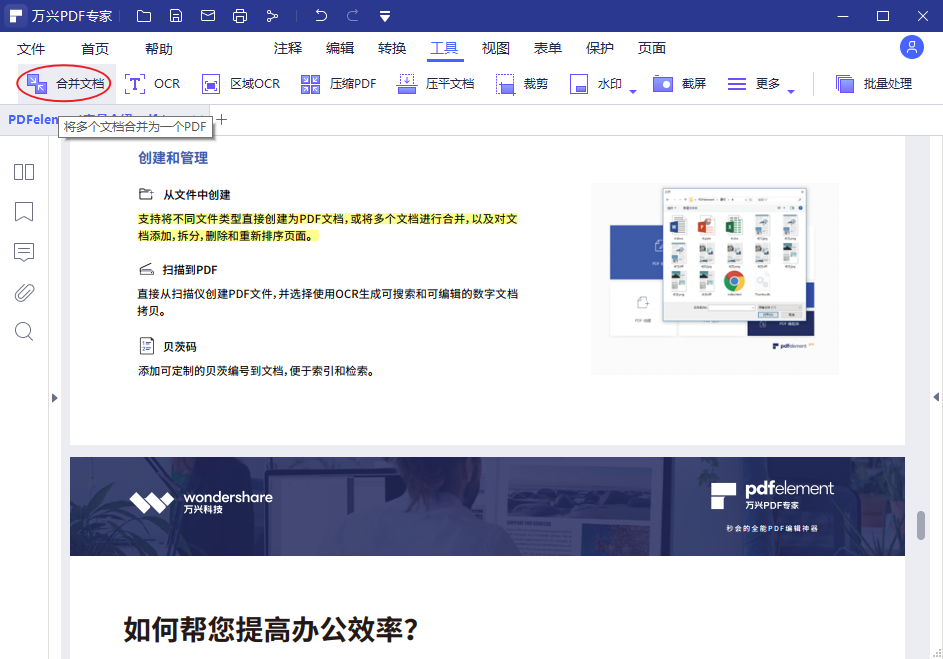Open the 文件 menu
The image size is (943, 659).
click(x=31, y=47)
